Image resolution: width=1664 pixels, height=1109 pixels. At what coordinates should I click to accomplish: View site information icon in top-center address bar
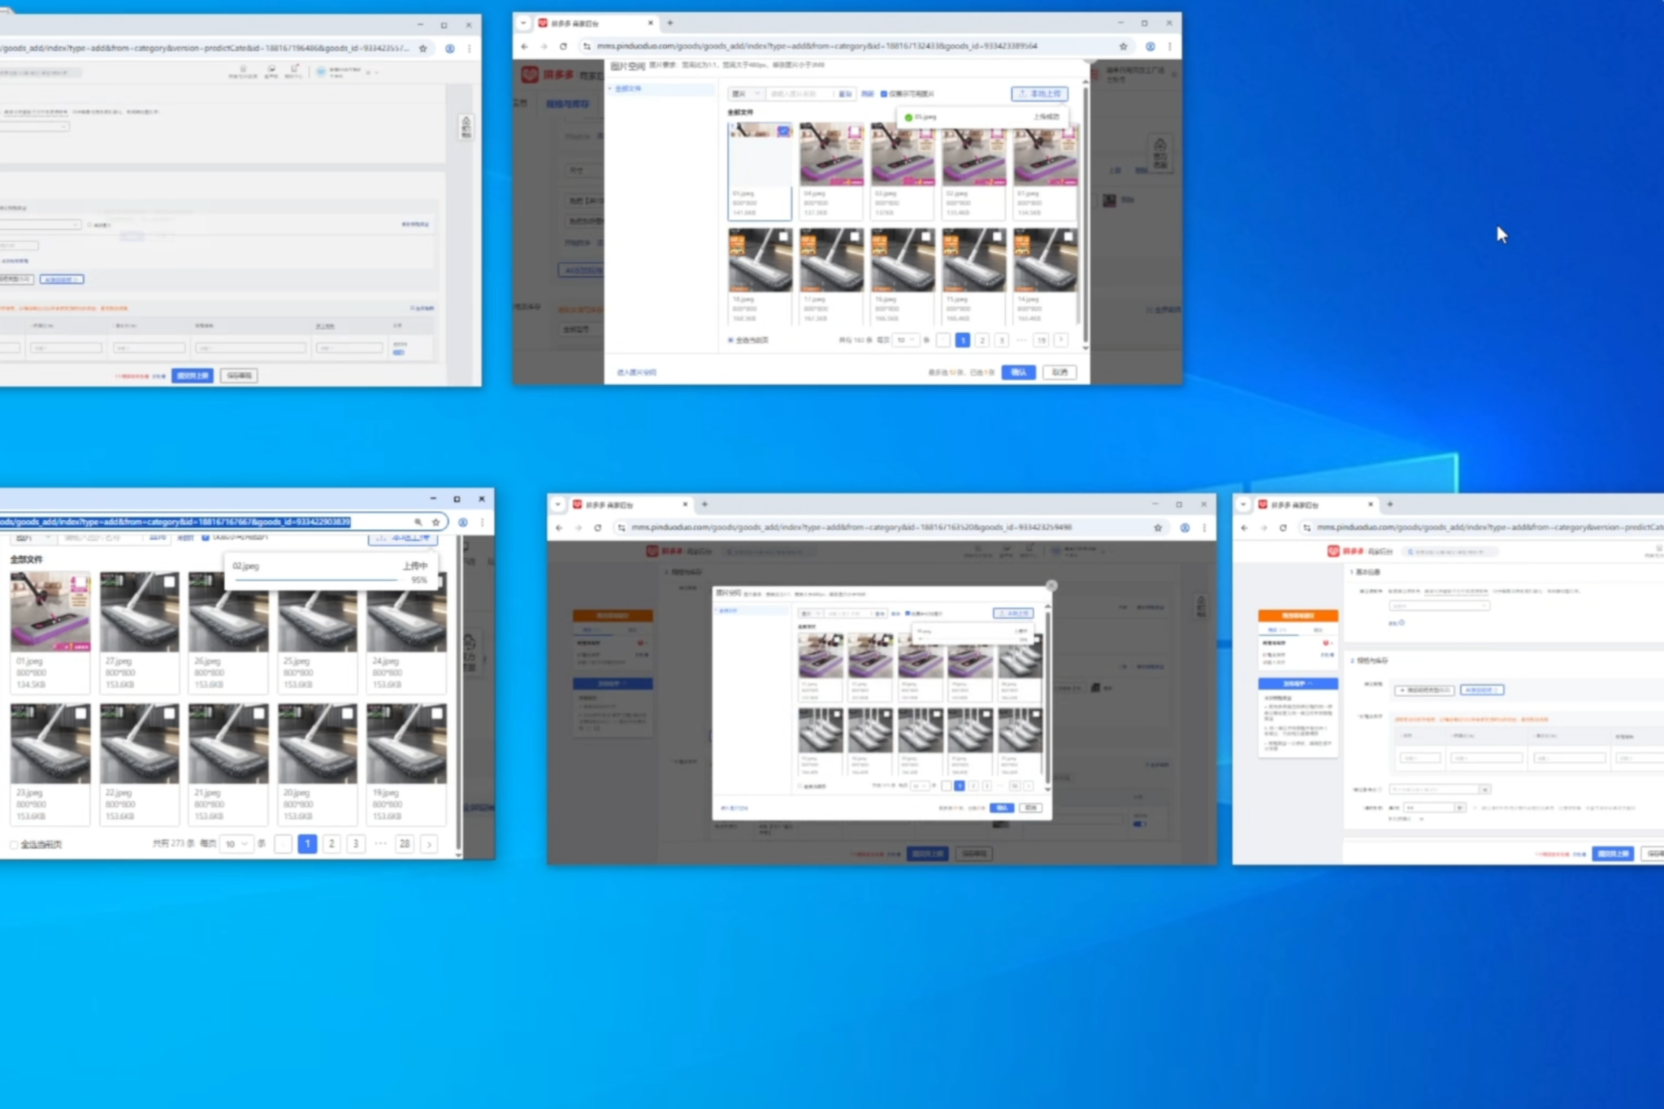click(x=587, y=46)
